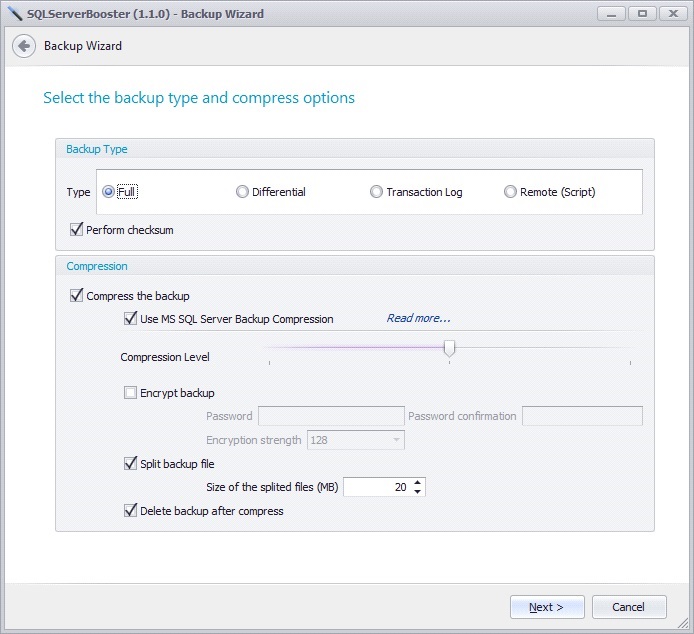Click the back arrow icon
Image resolution: width=694 pixels, height=634 pixels.
click(24, 46)
